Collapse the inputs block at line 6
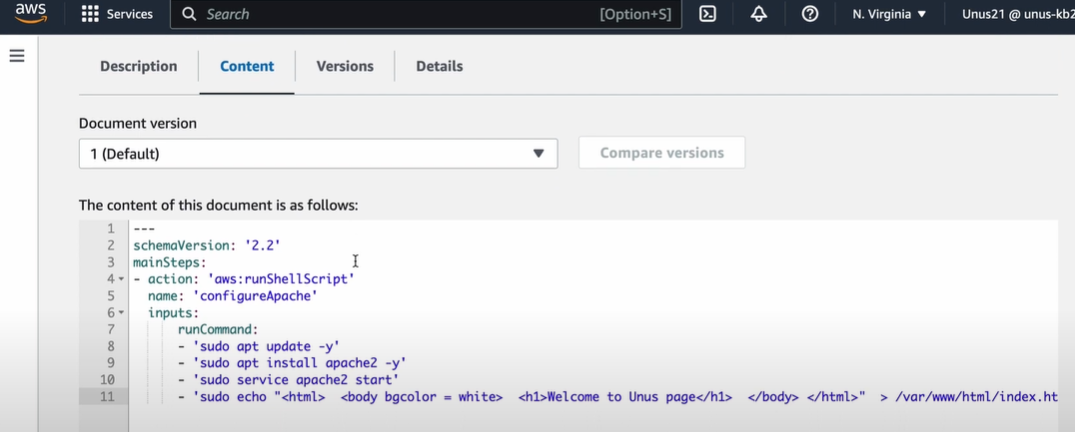The width and height of the screenshot is (1075, 432). (x=121, y=313)
